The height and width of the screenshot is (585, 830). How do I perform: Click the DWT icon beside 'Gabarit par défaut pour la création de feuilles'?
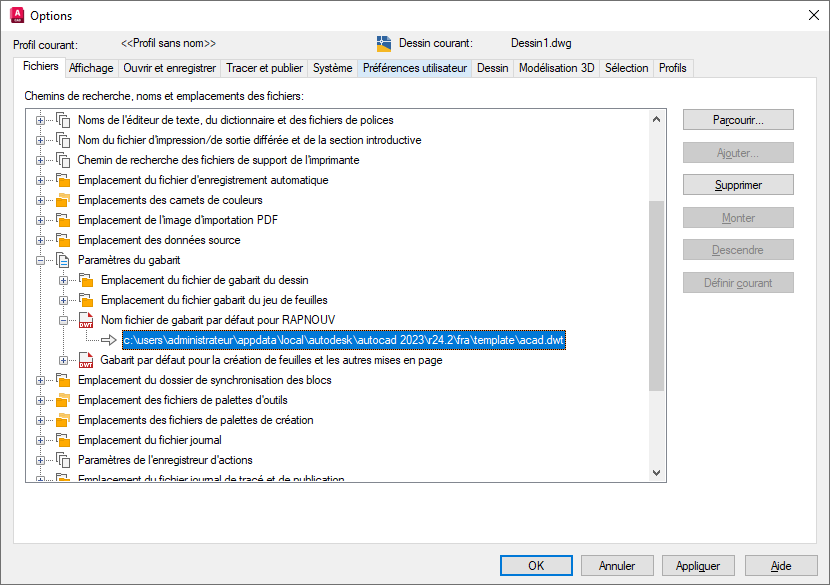pos(85,360)
